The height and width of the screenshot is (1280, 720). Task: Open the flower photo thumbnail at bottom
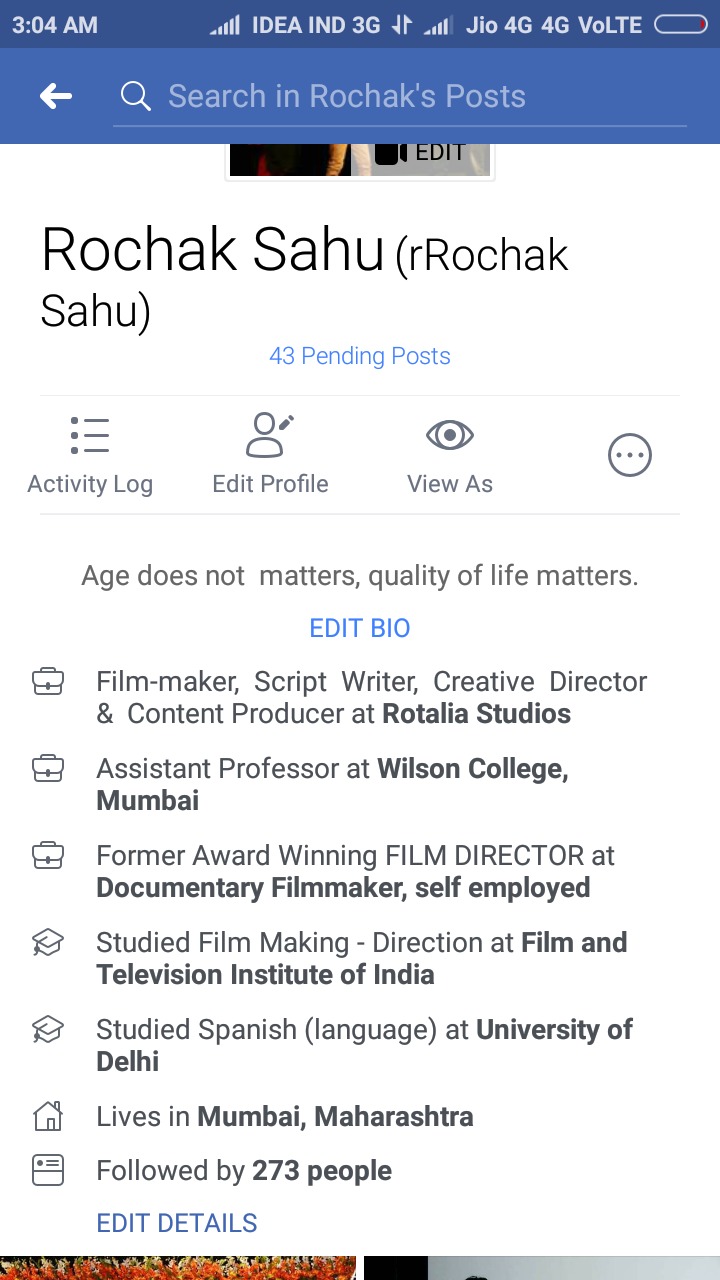point(178,1268)
